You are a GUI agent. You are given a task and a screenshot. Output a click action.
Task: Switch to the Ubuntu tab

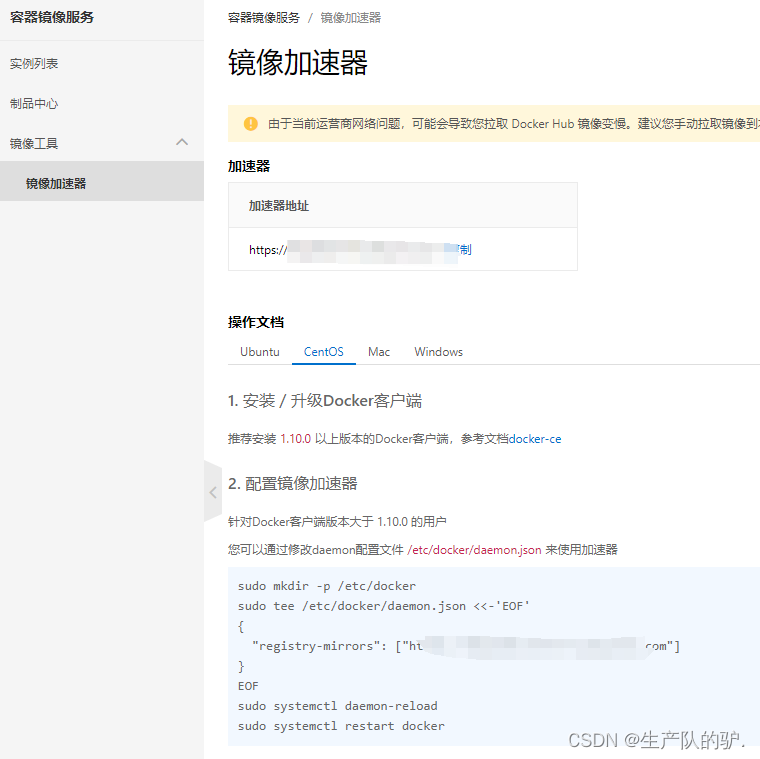click(x=260, y=352)
